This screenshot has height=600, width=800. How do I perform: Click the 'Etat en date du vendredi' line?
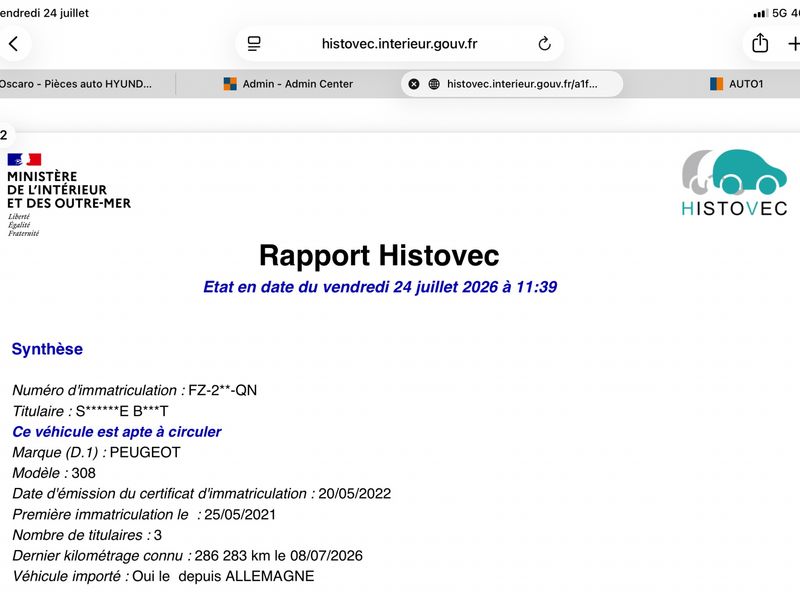coord(380,287)
